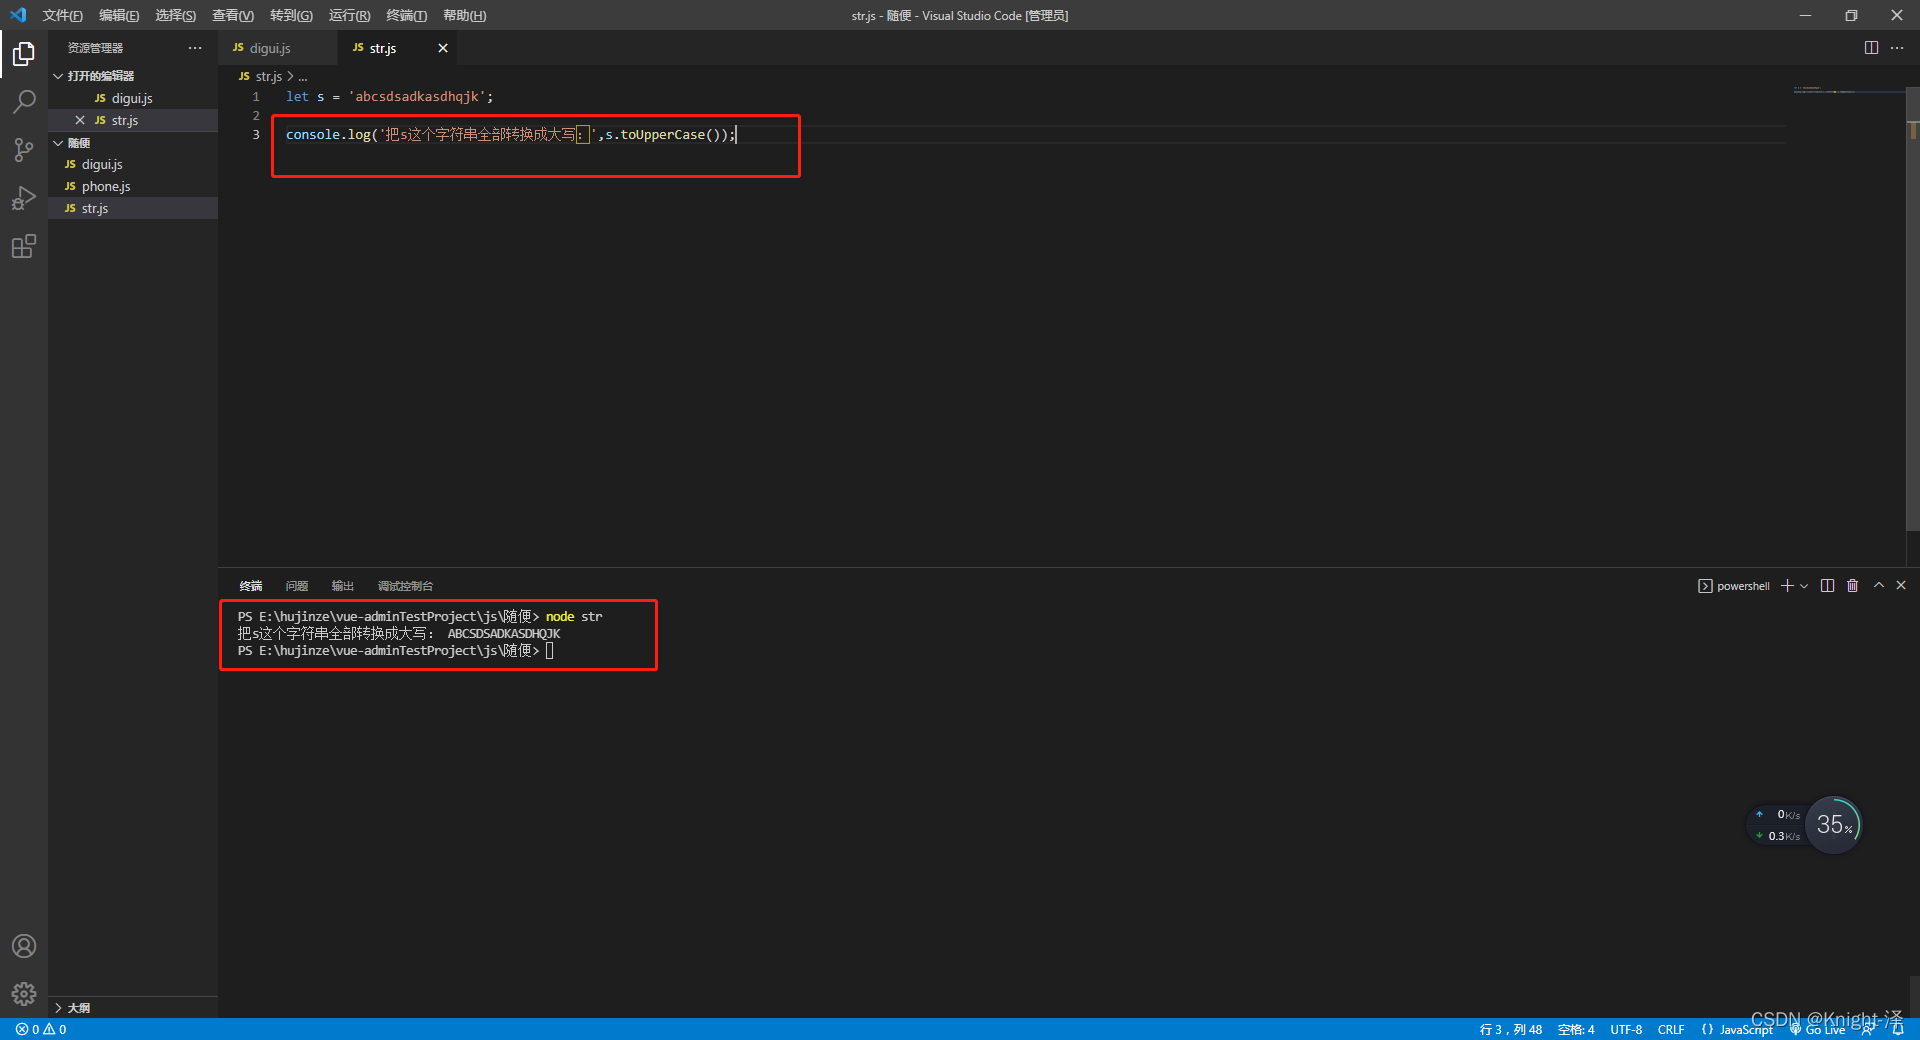Open the Manage gear icon
This screenshot has height=1040, width=1920.
24,993
